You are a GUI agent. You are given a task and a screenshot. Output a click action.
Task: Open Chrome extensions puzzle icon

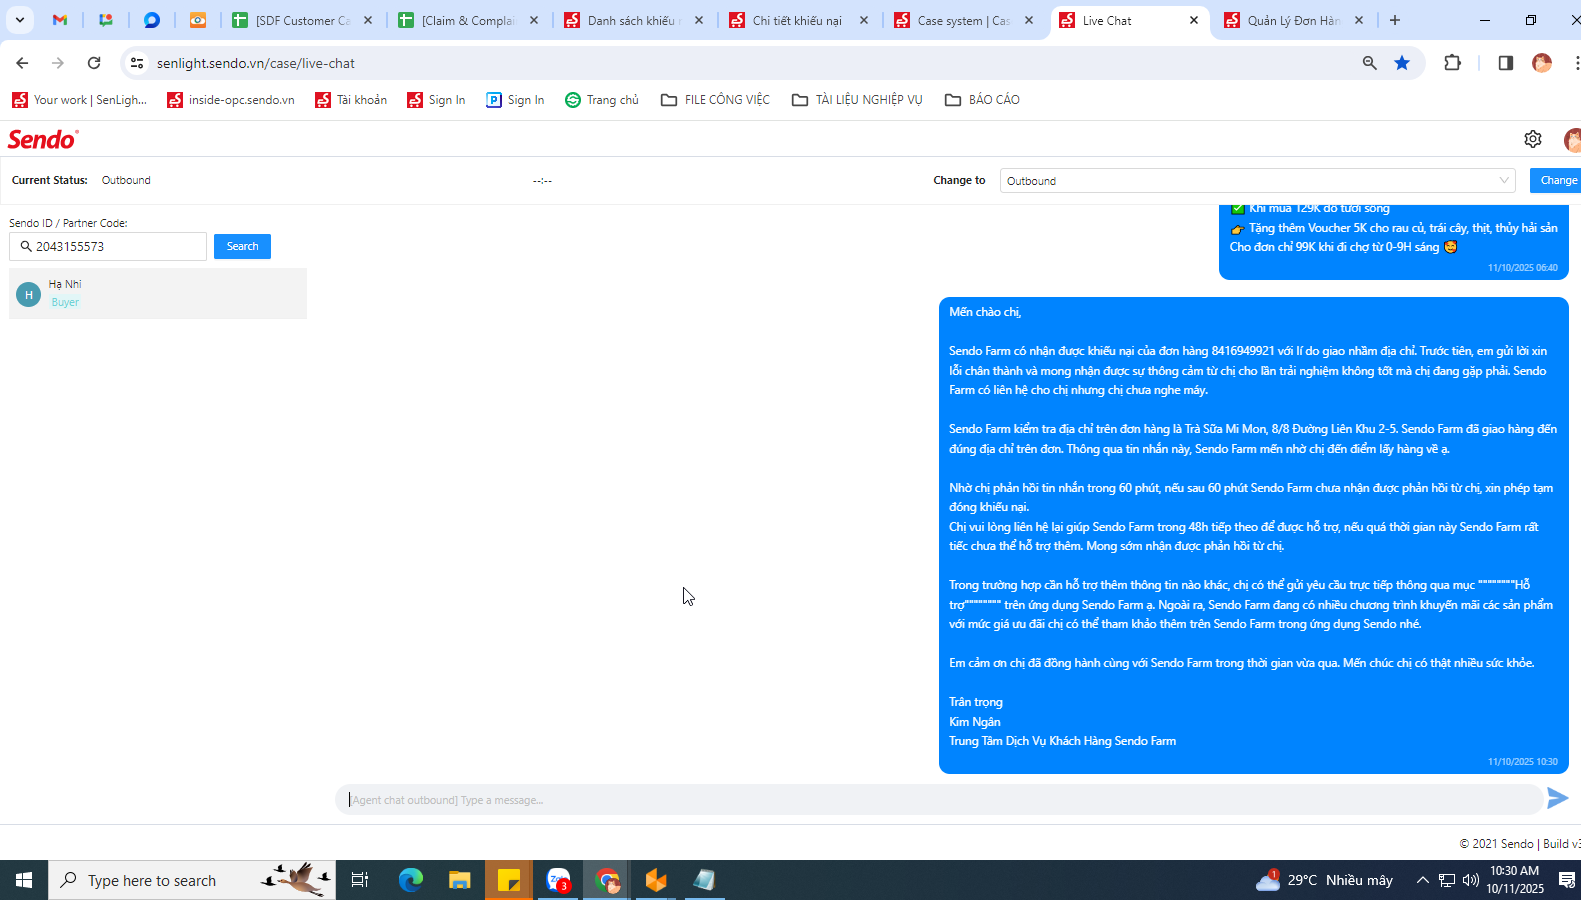pyautogui.click(x=1453, y=63)
